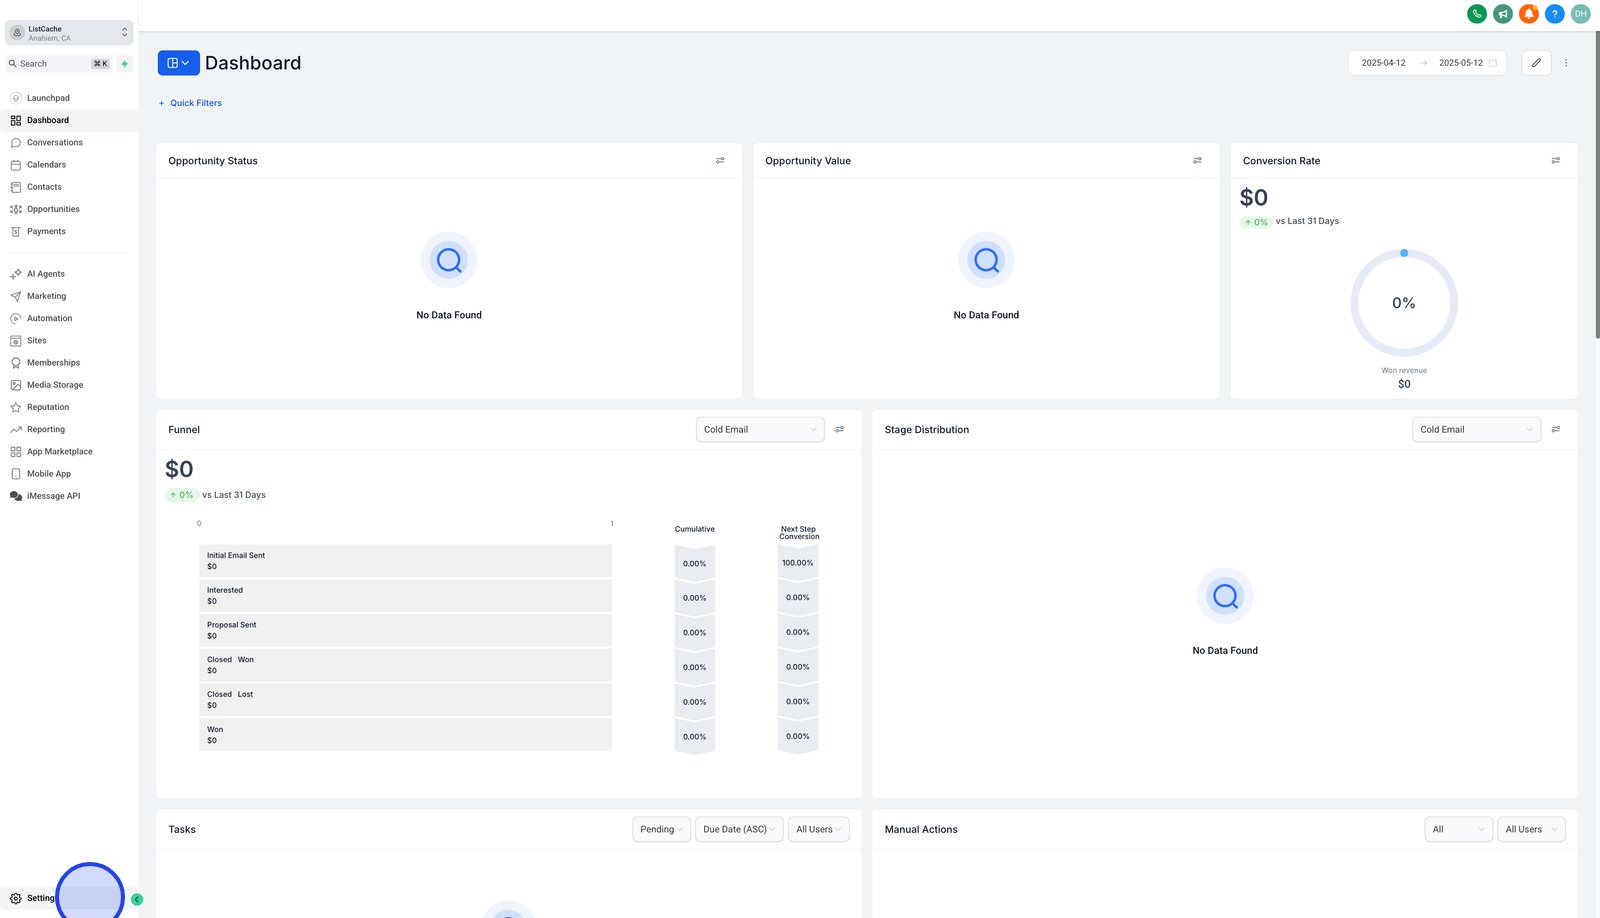Expand the ListCache account switcher

[x=69, y=33]
